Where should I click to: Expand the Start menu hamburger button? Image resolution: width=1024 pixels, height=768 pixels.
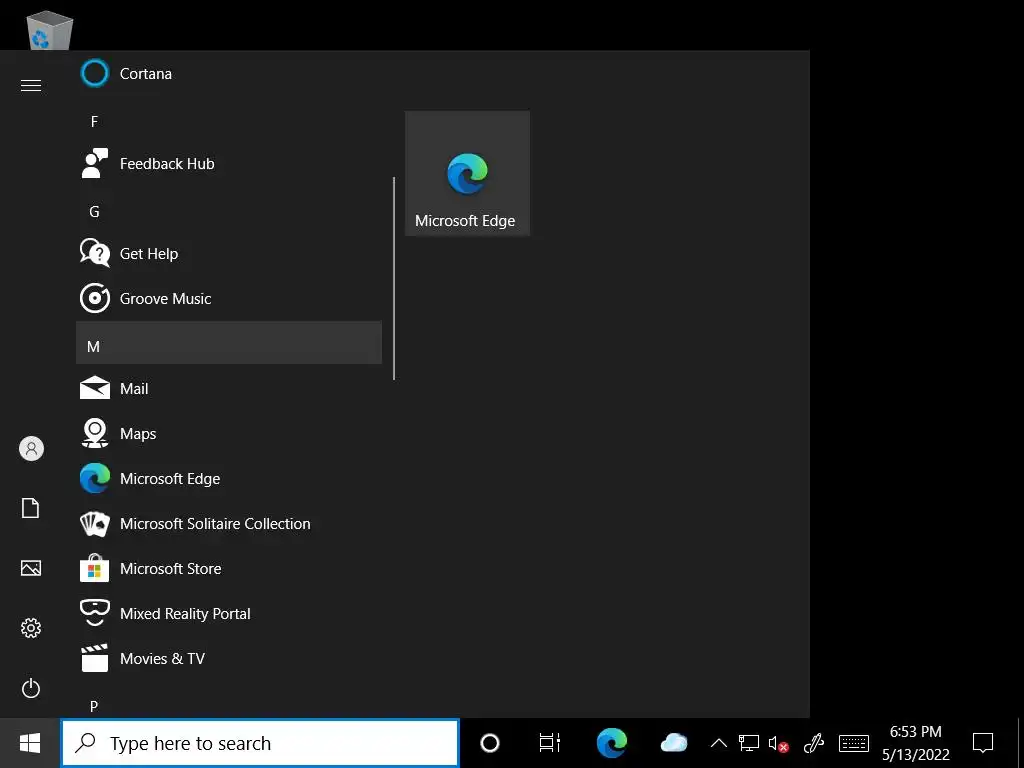[x=31, y=86]
